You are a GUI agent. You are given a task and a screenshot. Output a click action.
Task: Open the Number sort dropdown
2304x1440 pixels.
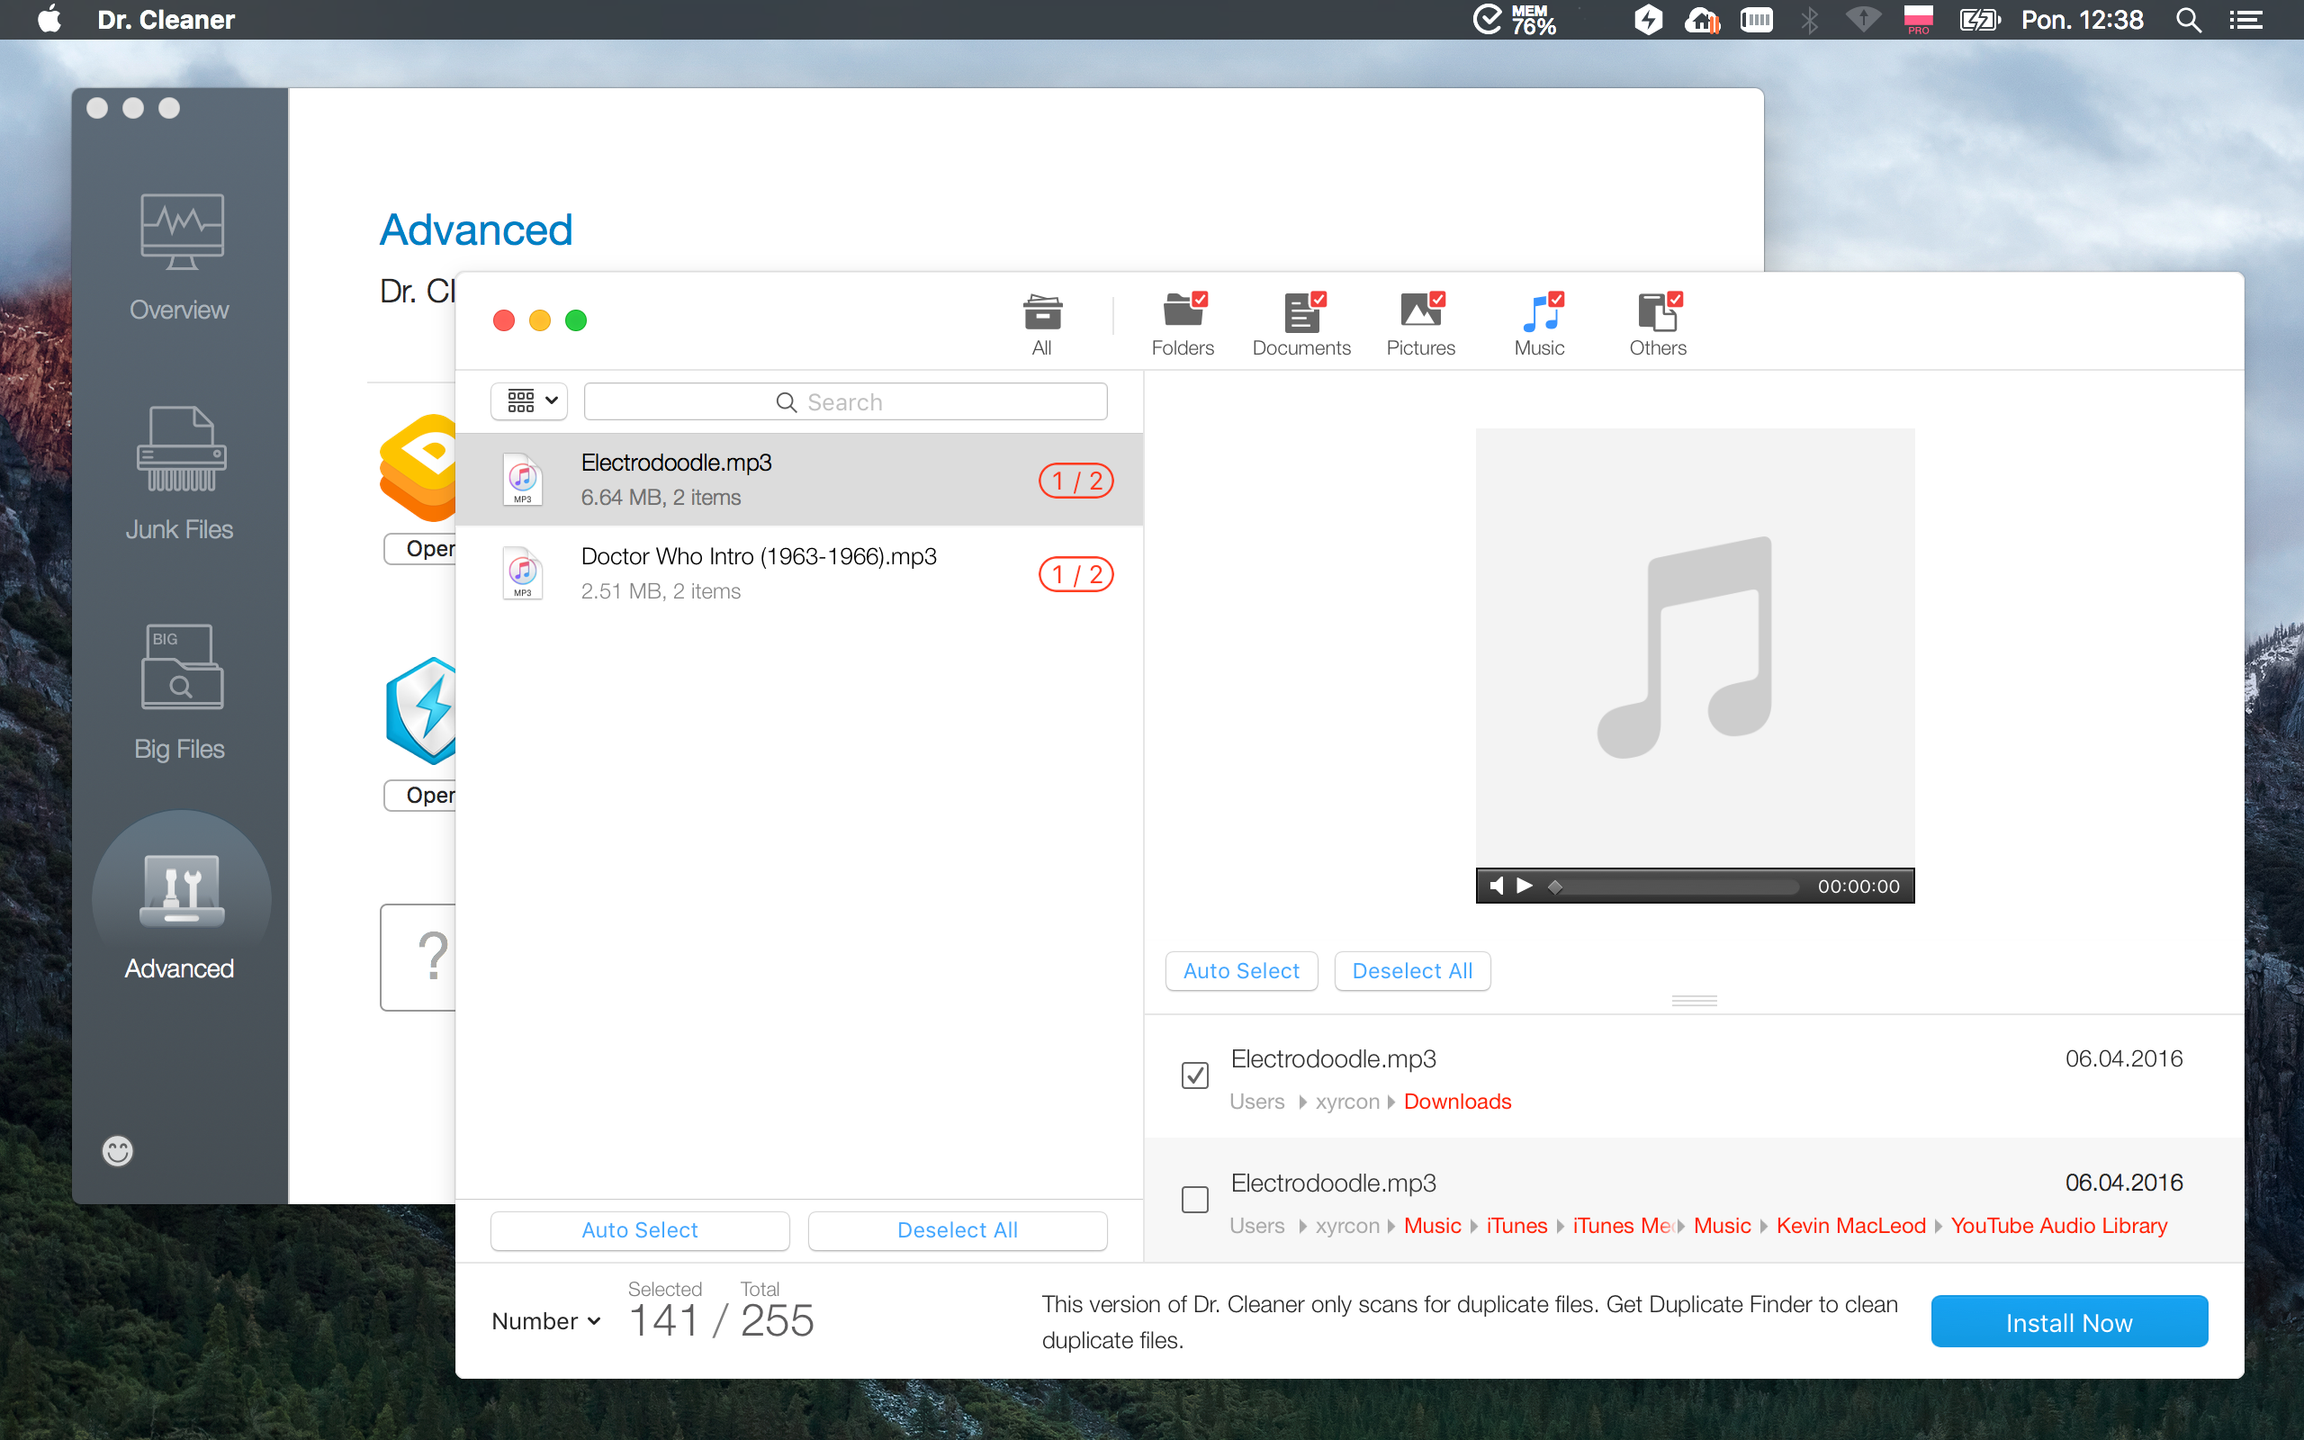pyautogui.click(x=546, y=1321)
